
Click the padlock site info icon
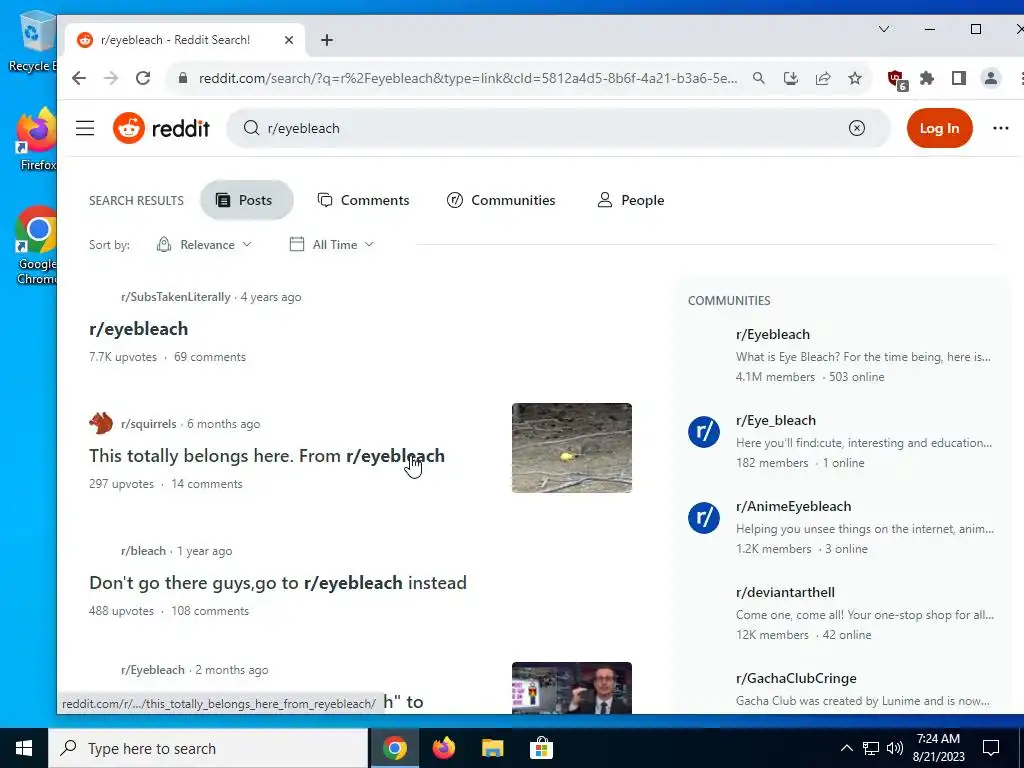click(x=183, y=78)
